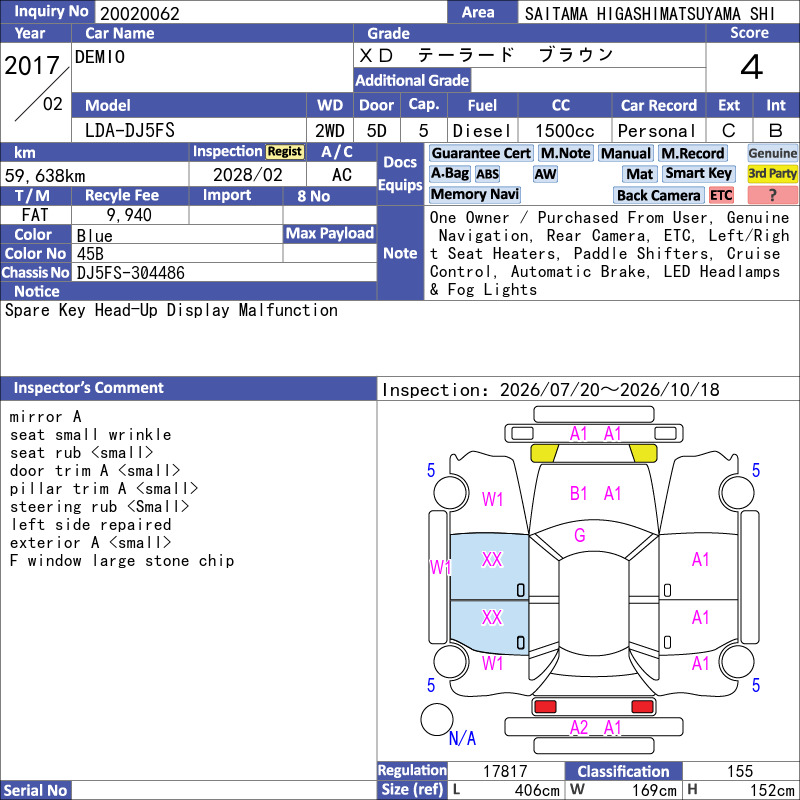Click the XX mark on front left door
This screenshot has height=800, width=800.
[x=492, y=560]
